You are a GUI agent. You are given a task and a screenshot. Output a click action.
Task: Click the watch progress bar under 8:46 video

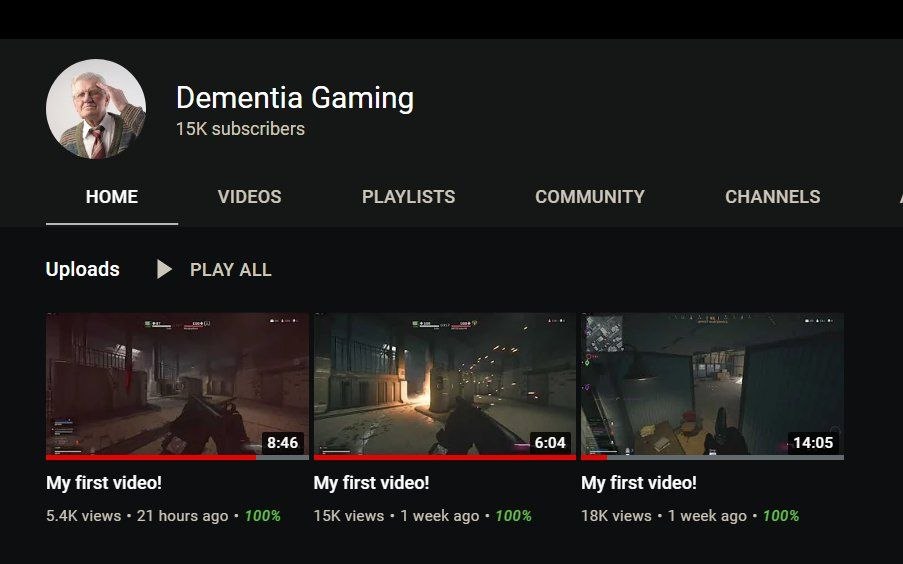pyautogui.click(x=177, y=457)
